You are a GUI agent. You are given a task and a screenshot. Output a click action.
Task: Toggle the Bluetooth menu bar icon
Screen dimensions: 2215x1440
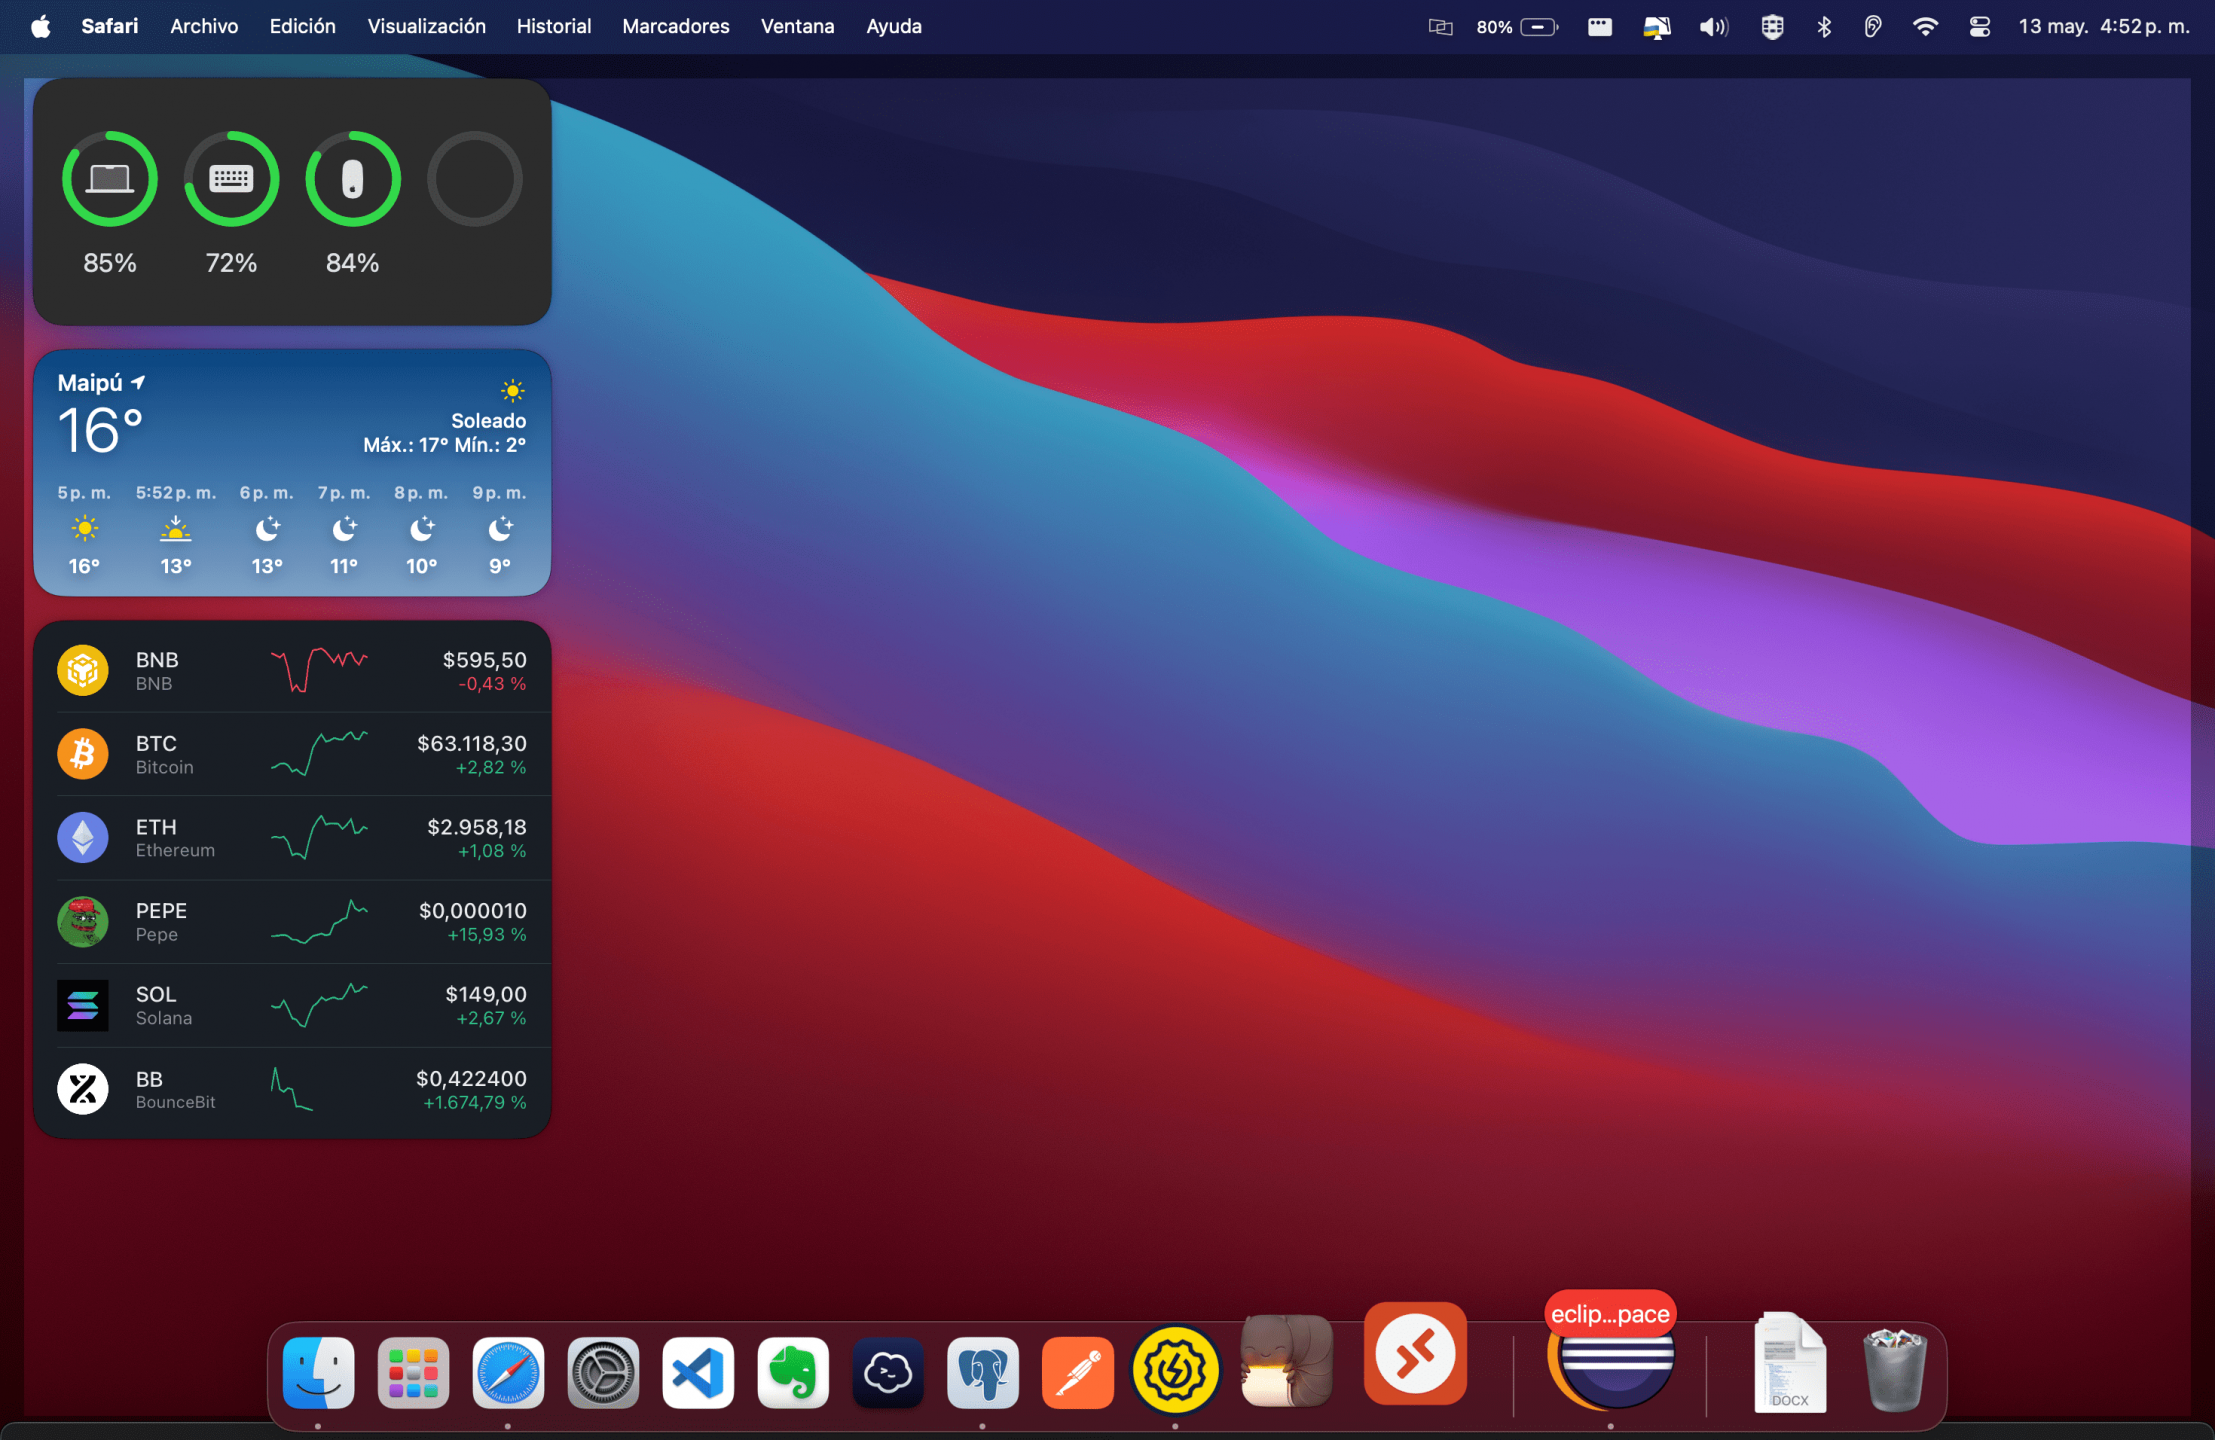1824,27
